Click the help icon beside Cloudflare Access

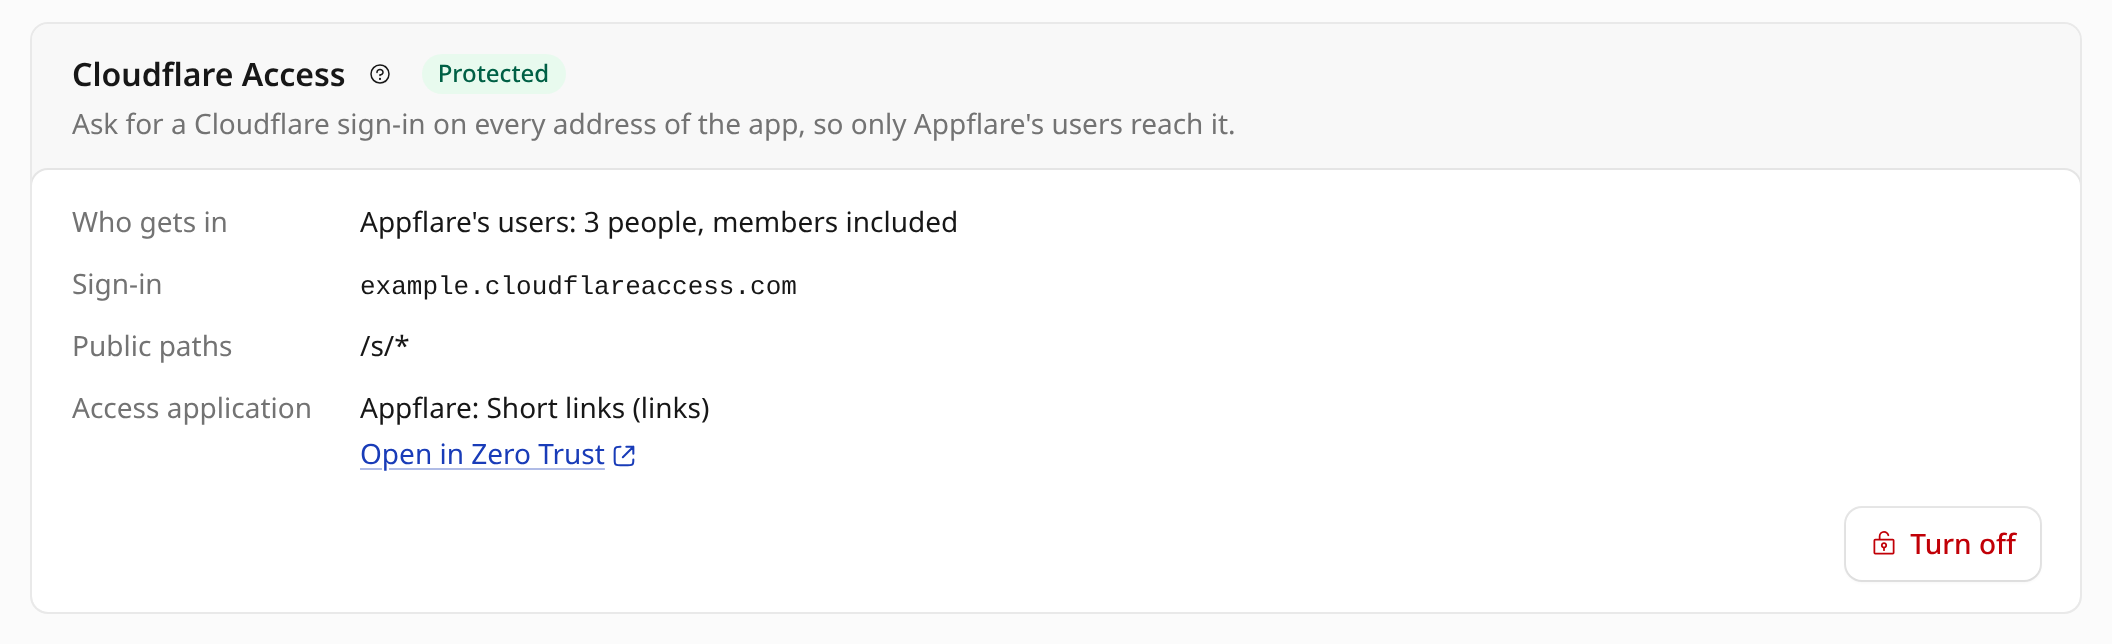[x=380, y=74]
